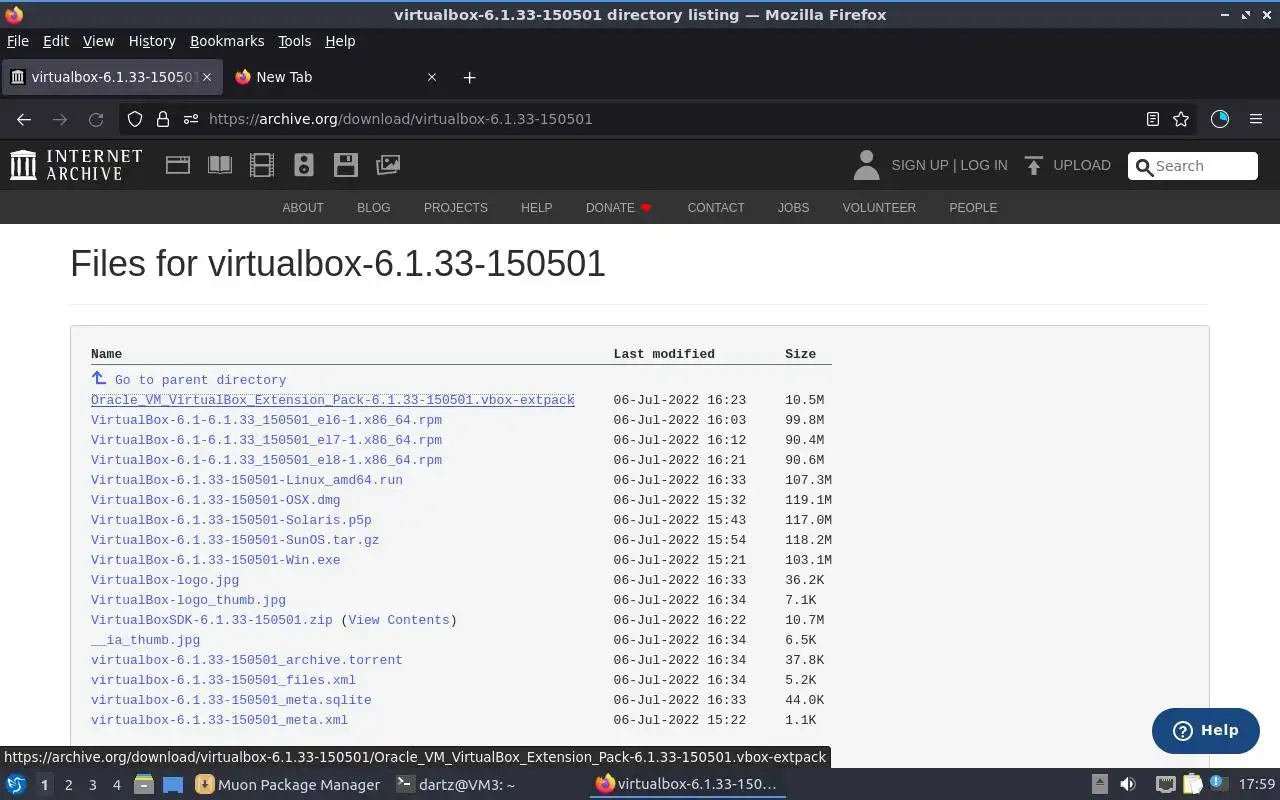1280x800 pixels.
Task: Open the History menu
Action: click(152, 41)
